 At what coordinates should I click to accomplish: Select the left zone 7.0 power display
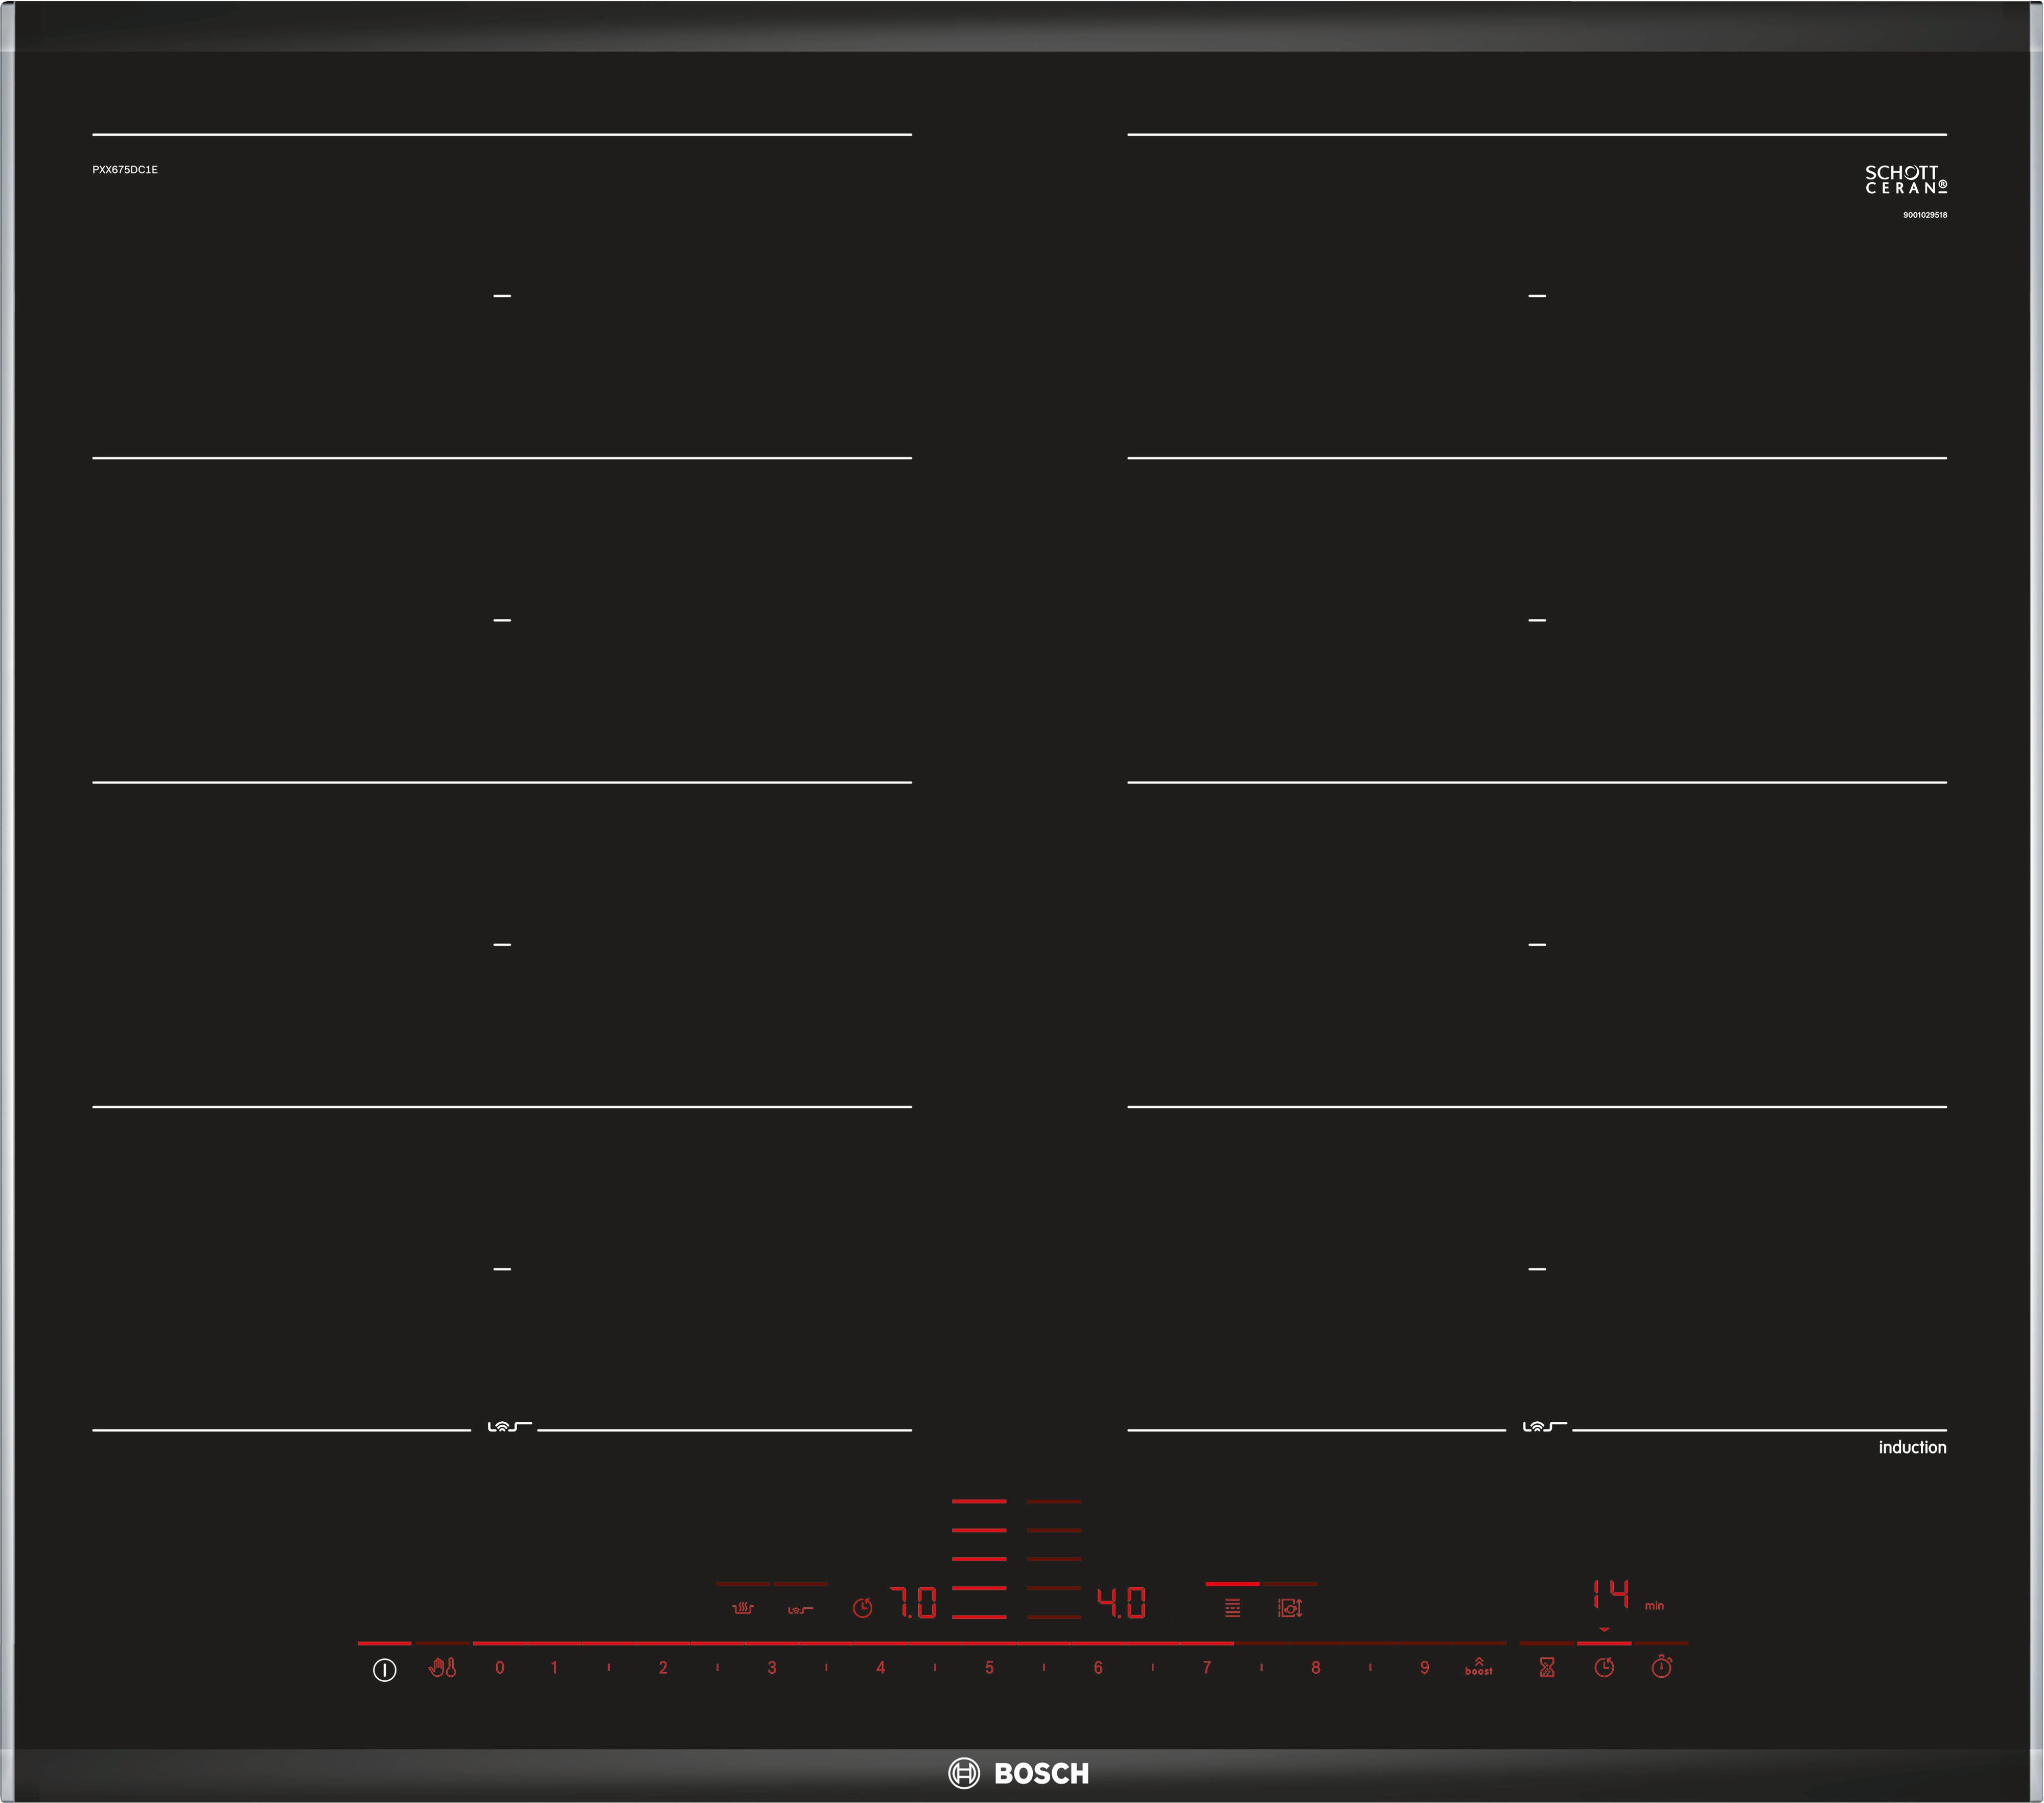point(913,1603)
